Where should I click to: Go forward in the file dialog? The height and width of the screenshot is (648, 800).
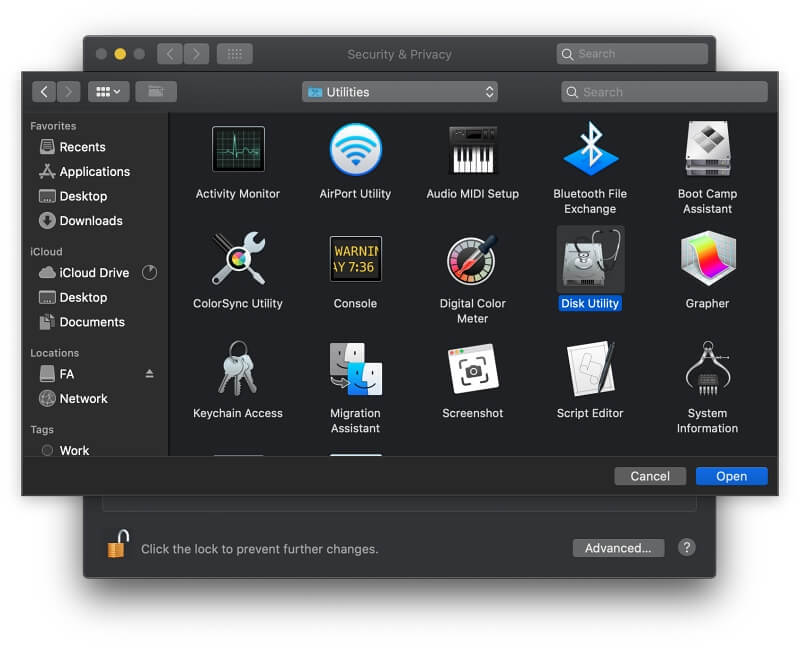[x=68, y=92]
